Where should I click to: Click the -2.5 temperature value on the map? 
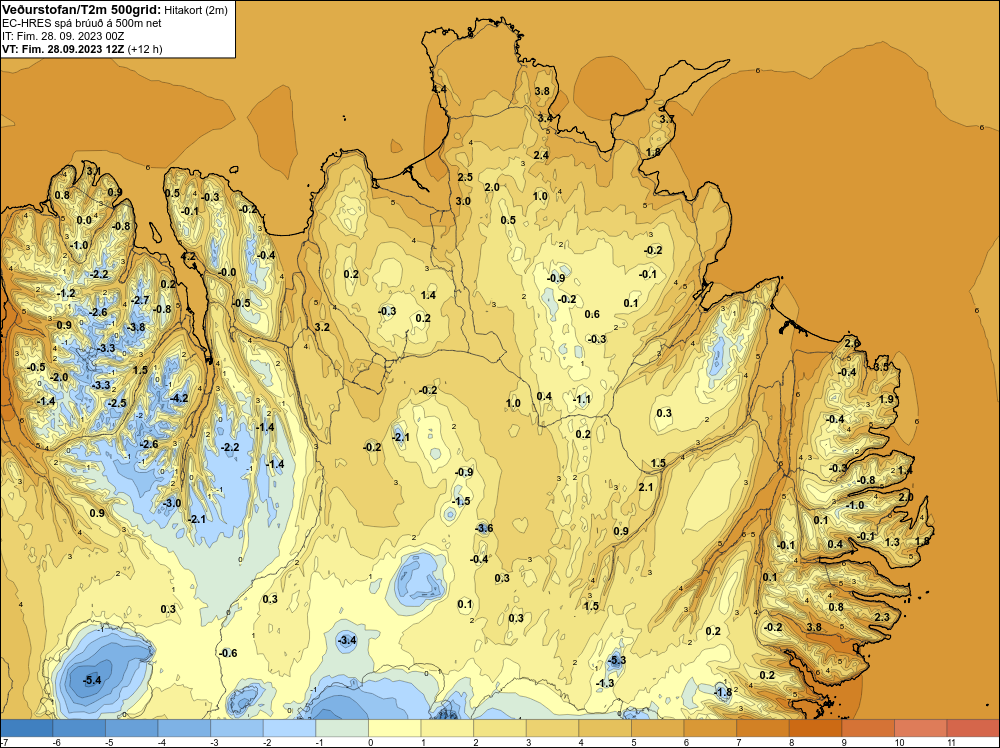click(x=117, y=404)
